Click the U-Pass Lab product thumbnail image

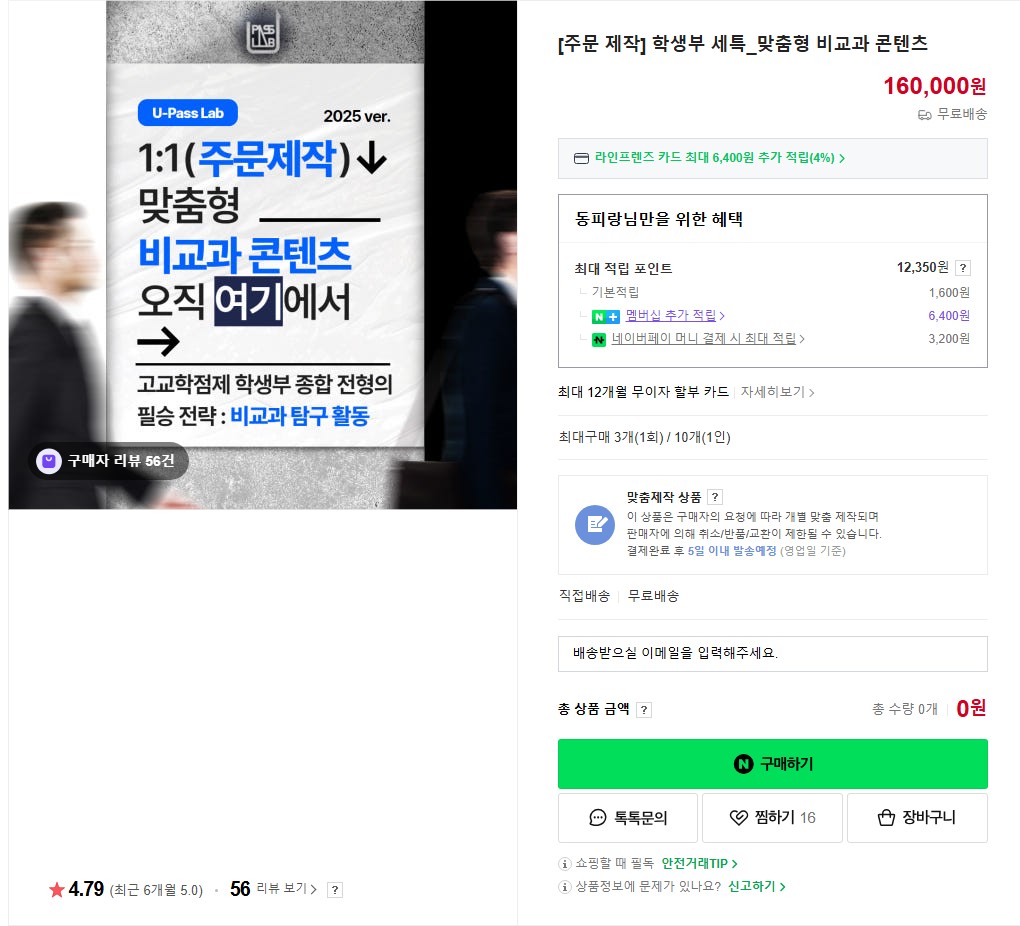[x=263, y=254]
